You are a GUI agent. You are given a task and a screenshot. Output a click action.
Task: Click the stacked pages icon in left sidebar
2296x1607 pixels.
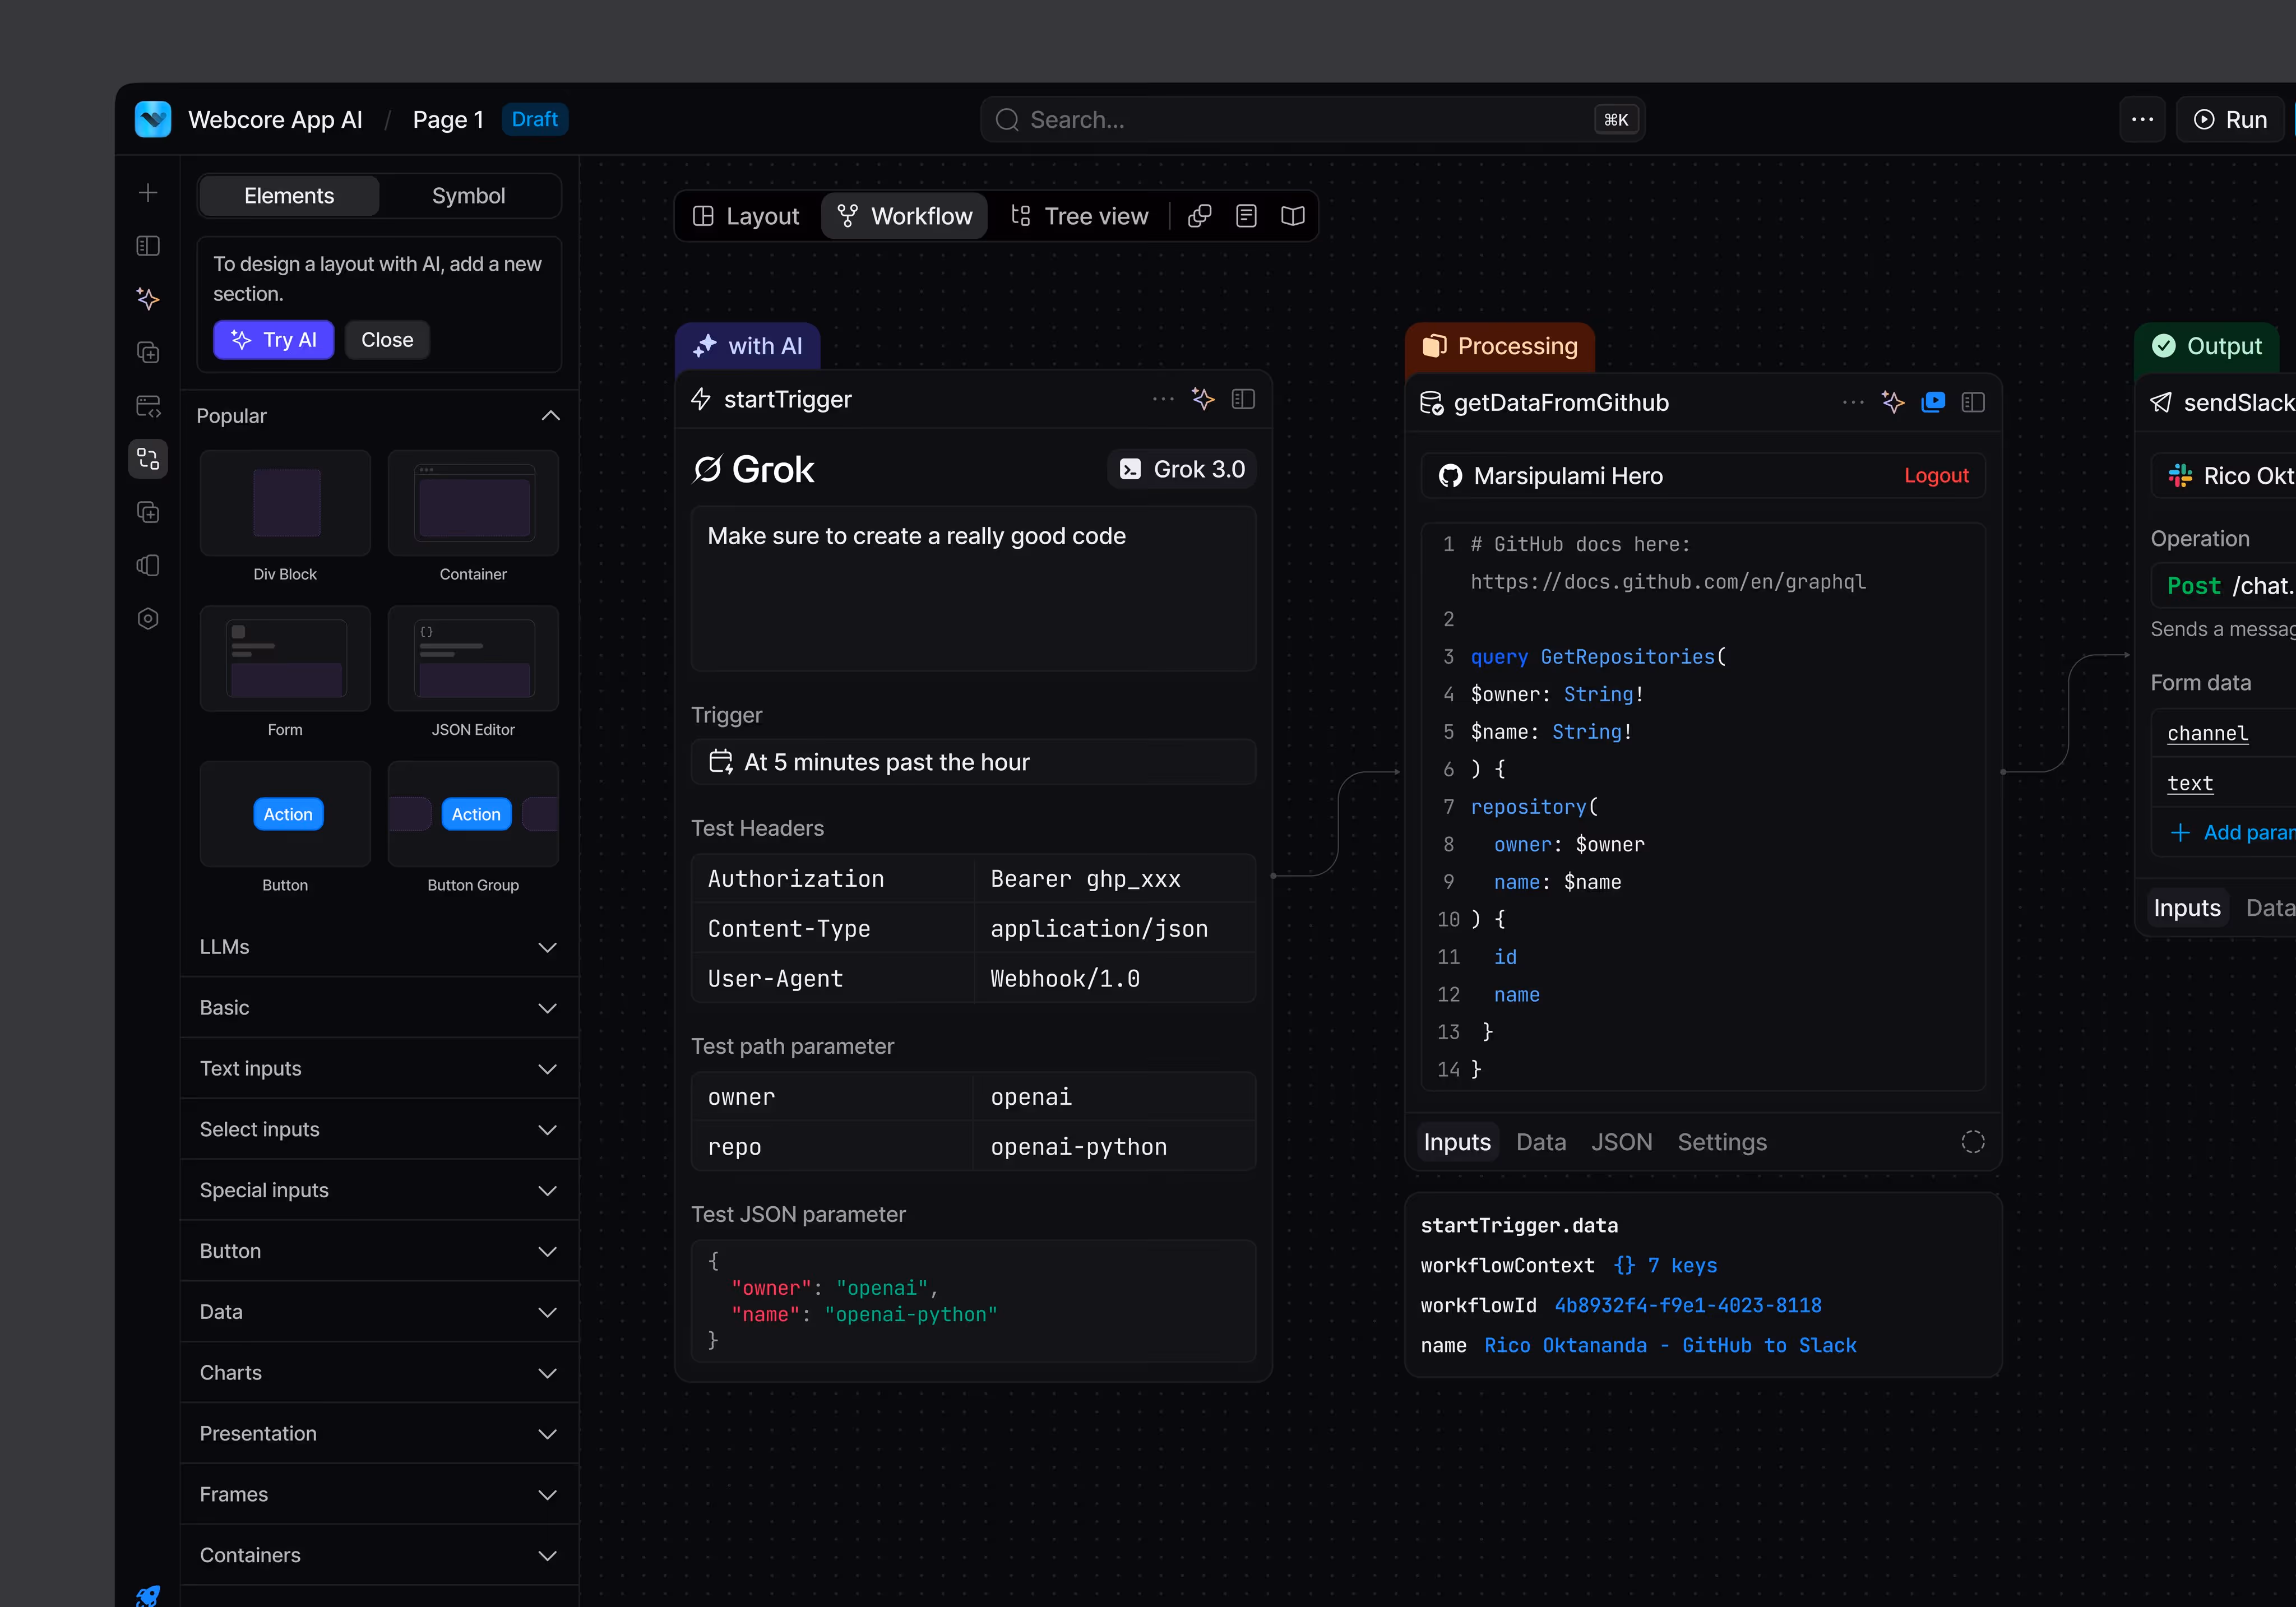(148, 566)
